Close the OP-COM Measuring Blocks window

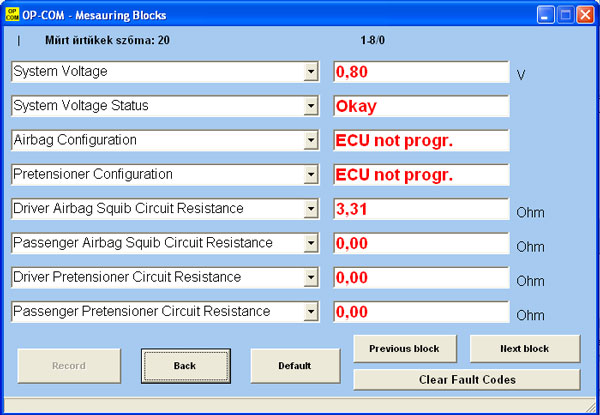(x=586, y=15)
